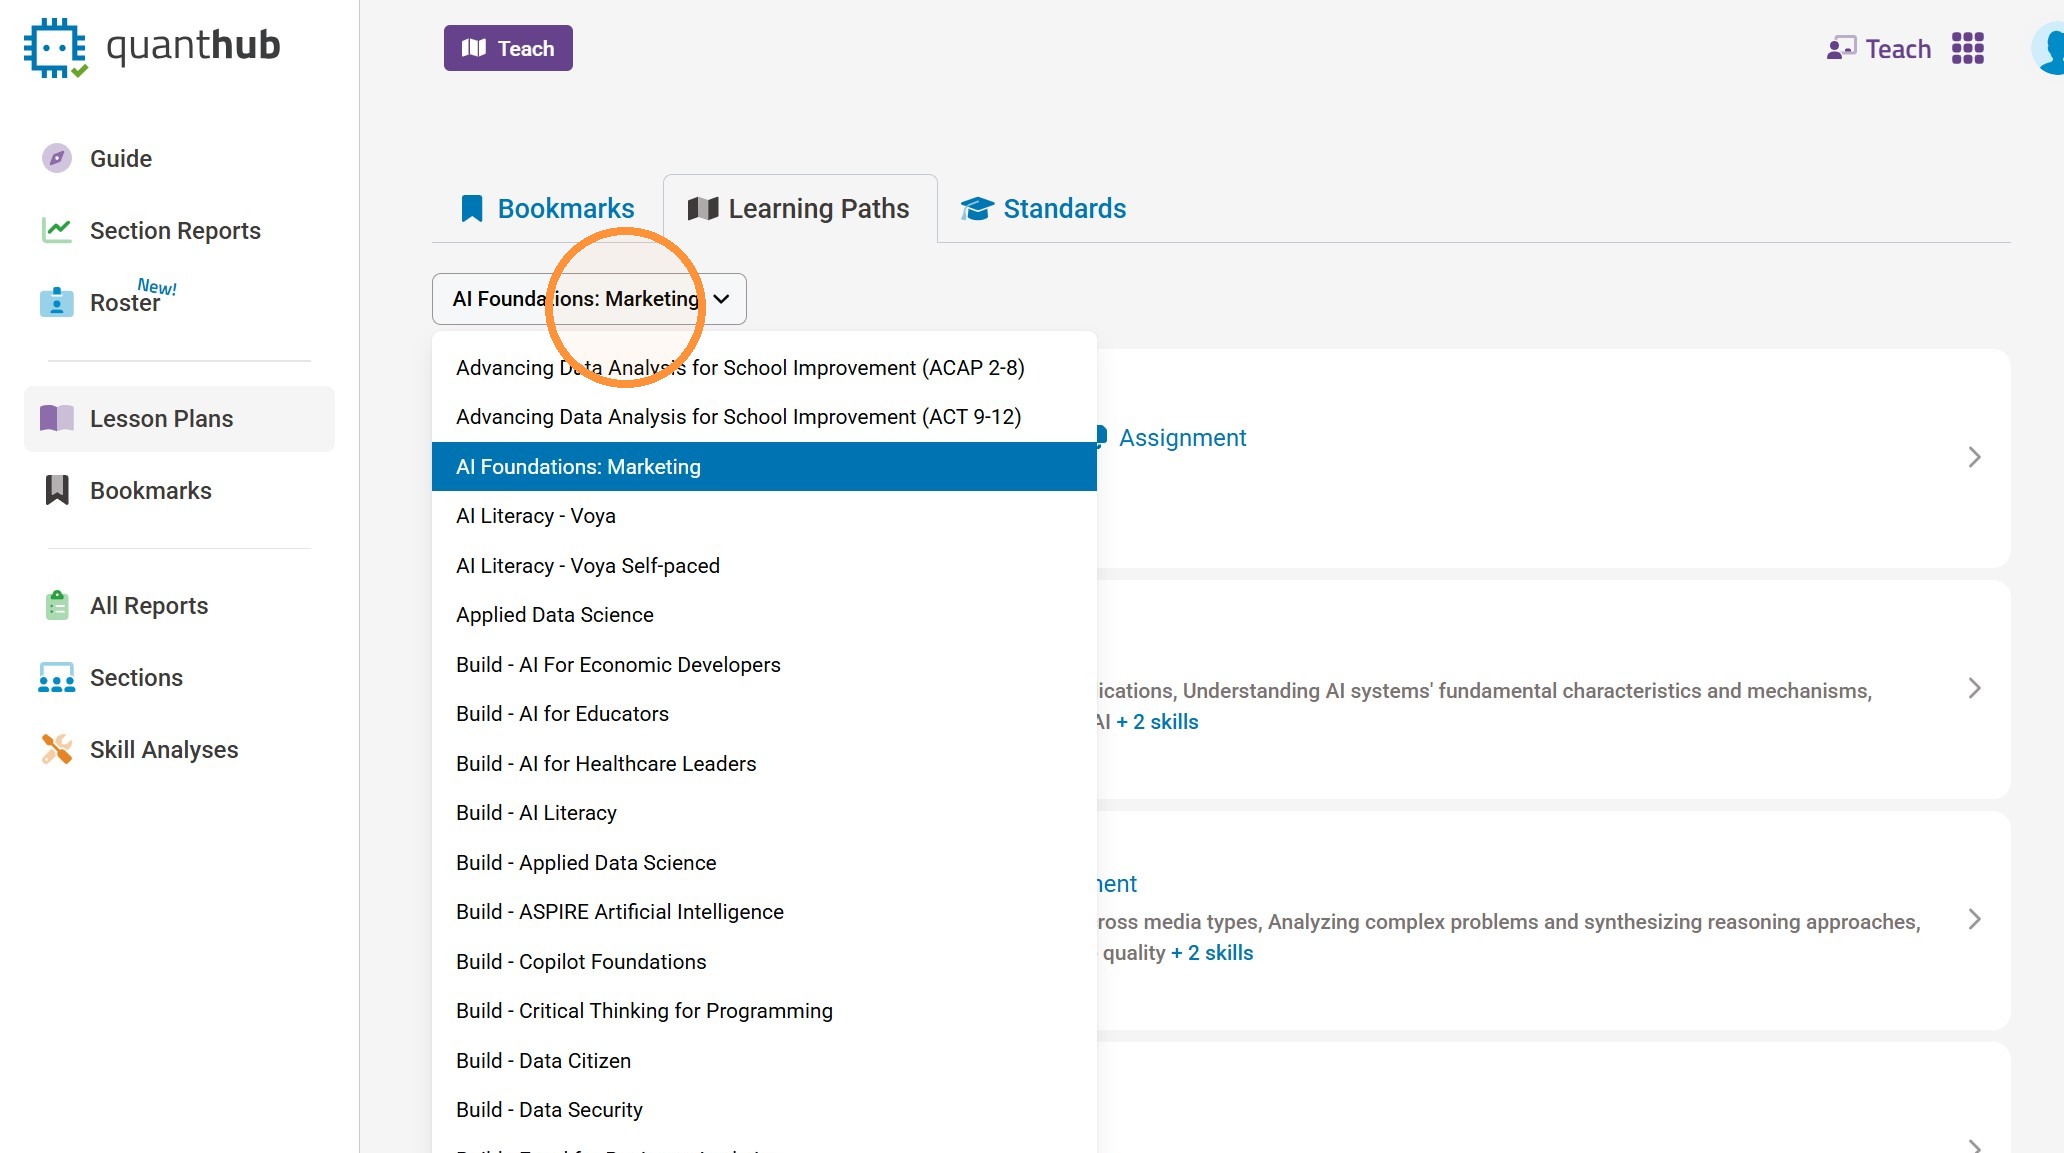The image size is (2064, 1153).
Task: Click the Lesson Plans book icon
Action: point(57,418)
